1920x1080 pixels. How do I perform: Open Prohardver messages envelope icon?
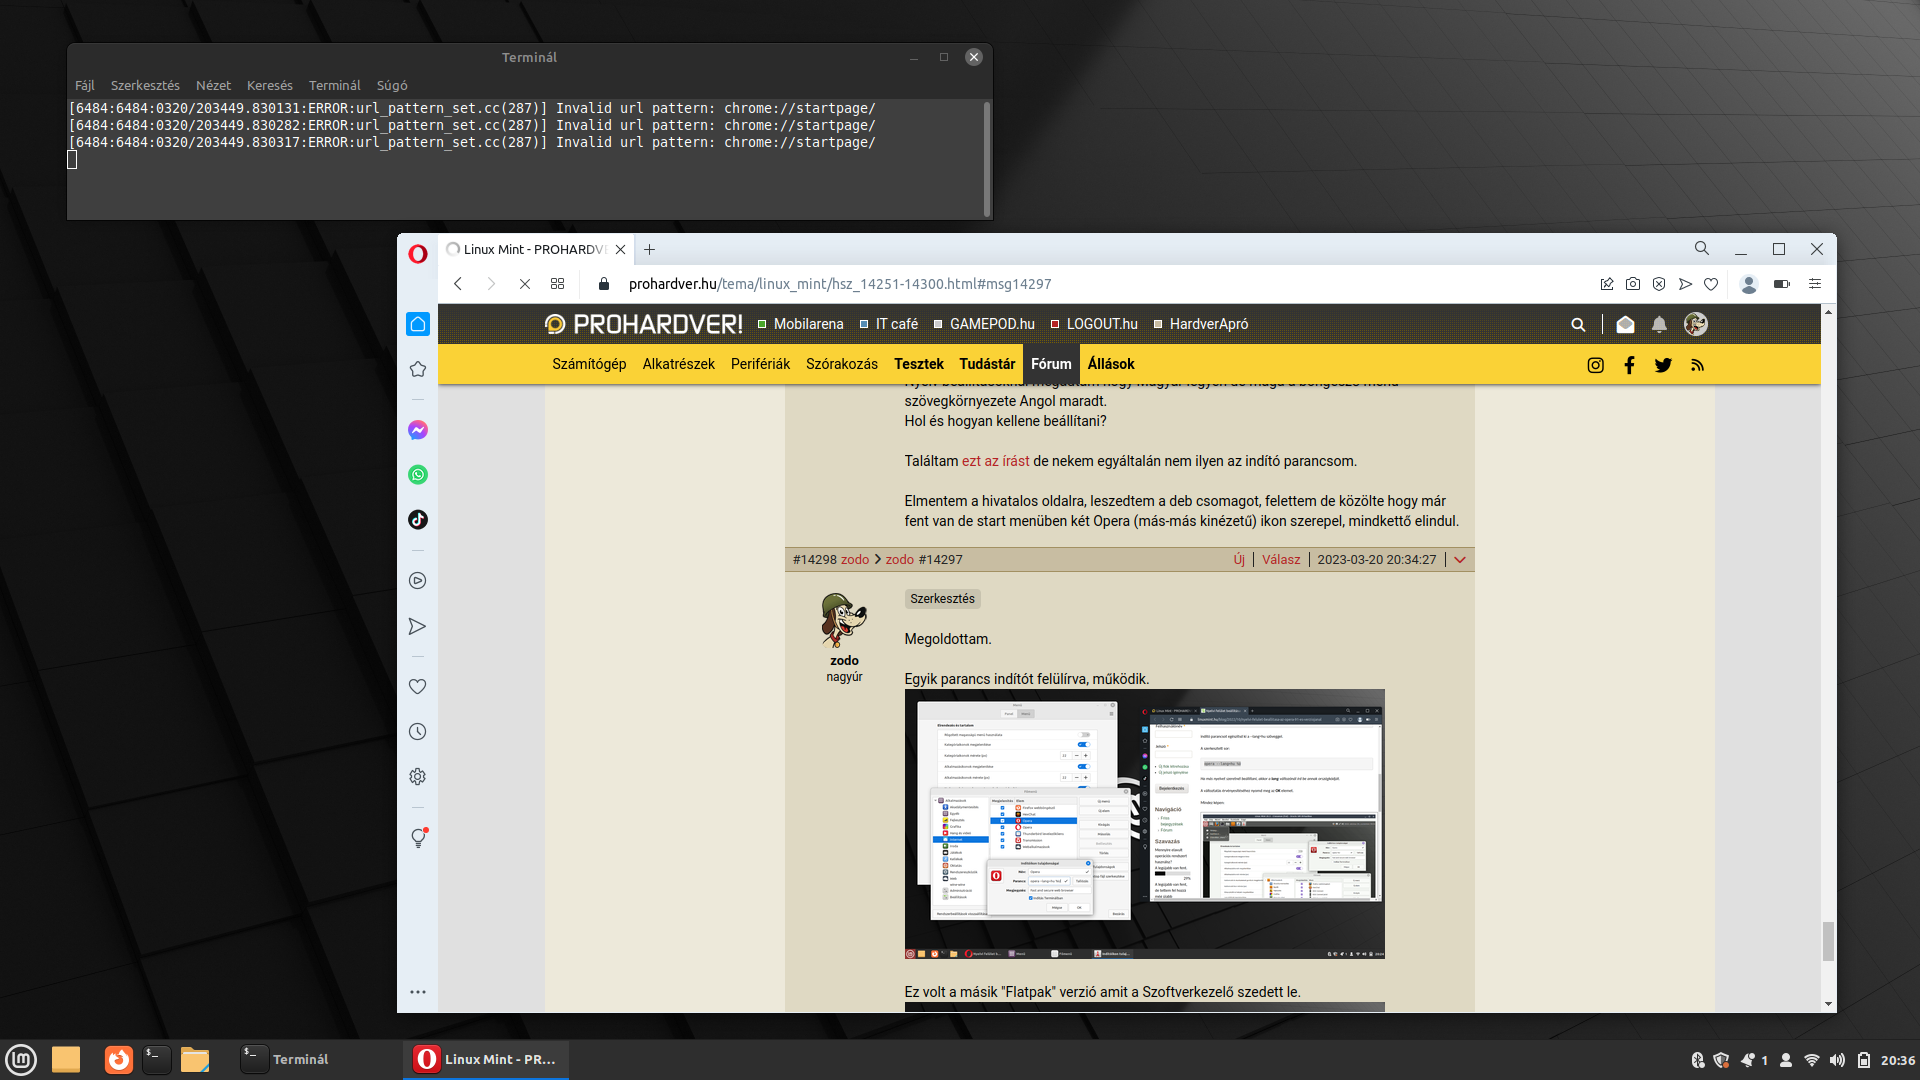click(x=1625, y=324)
